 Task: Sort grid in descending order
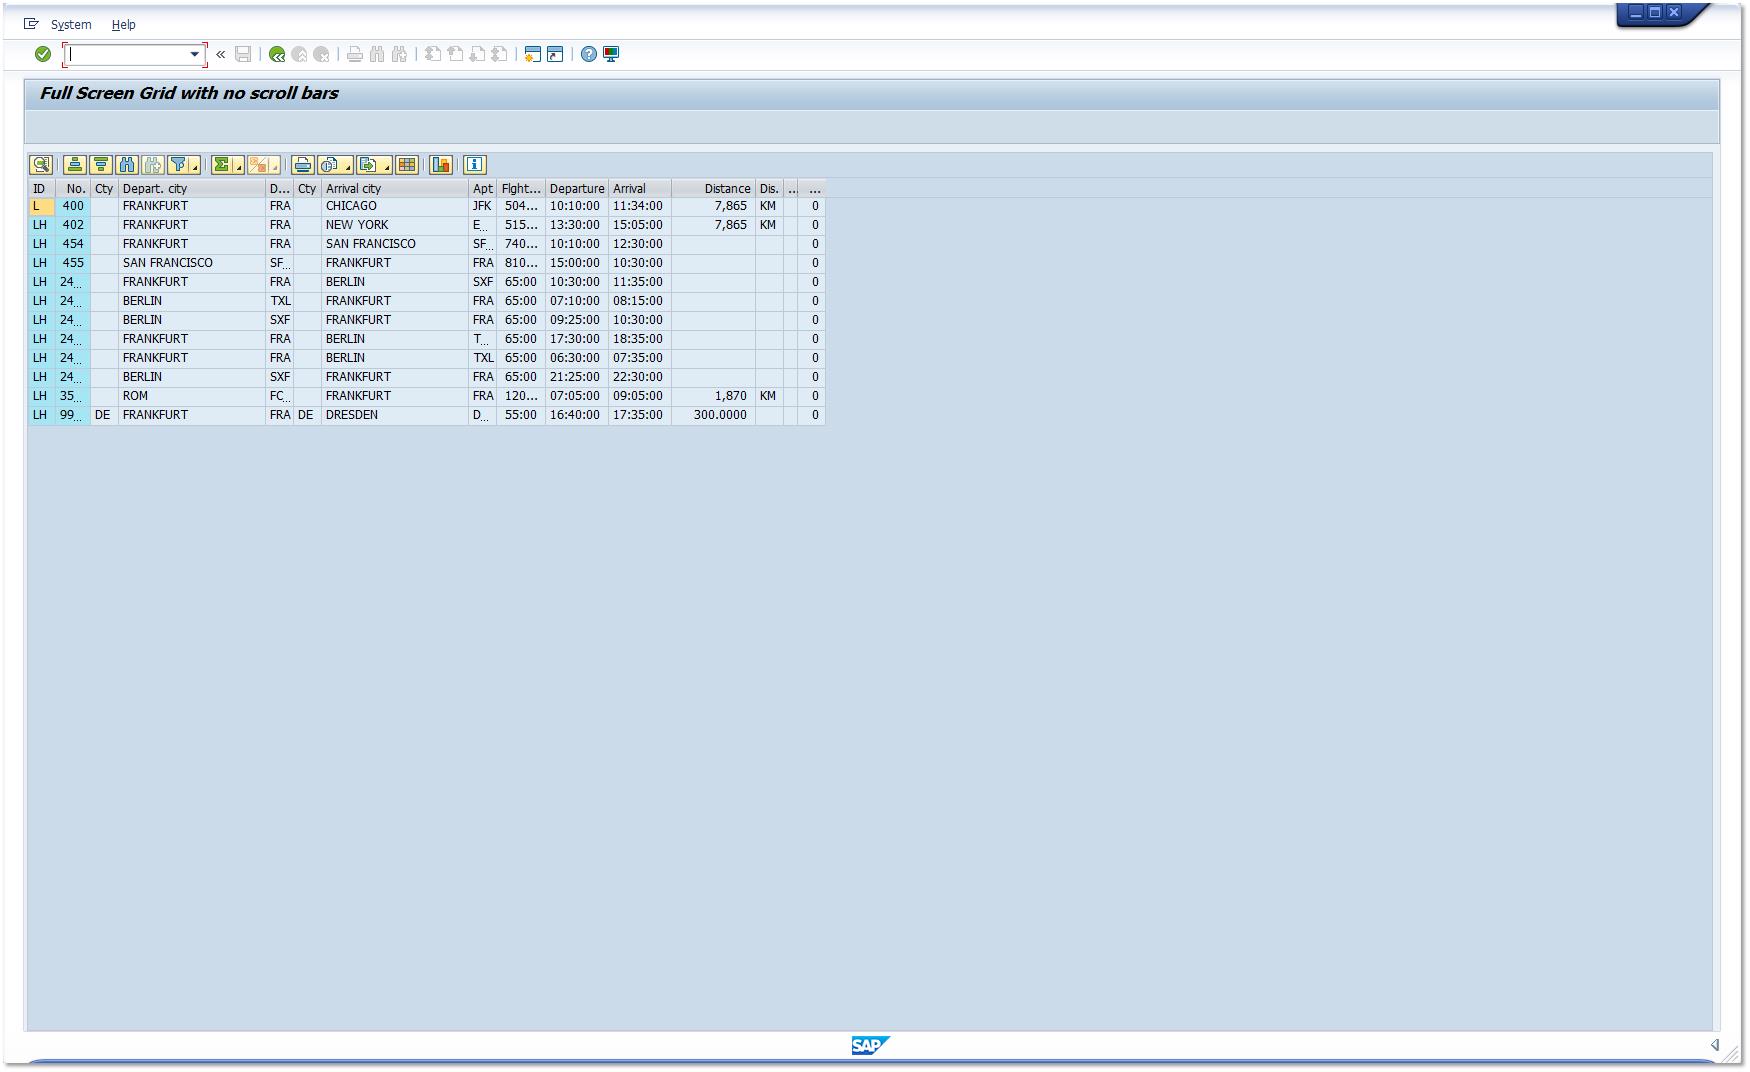(101, 165)
